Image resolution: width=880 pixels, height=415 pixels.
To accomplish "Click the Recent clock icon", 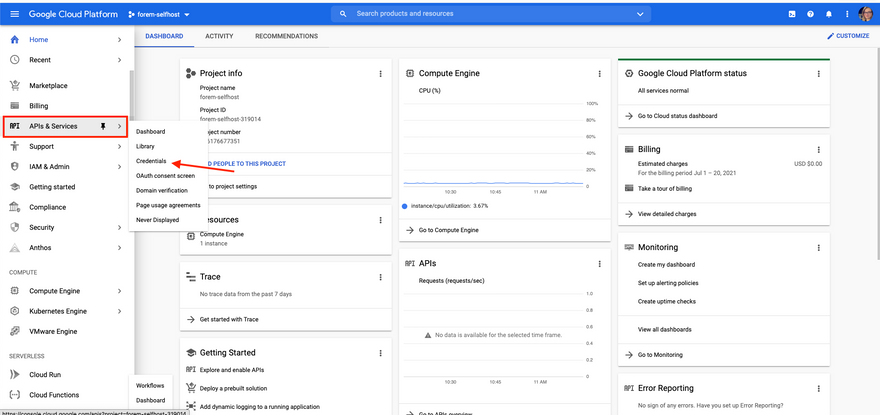I will 15,60.
